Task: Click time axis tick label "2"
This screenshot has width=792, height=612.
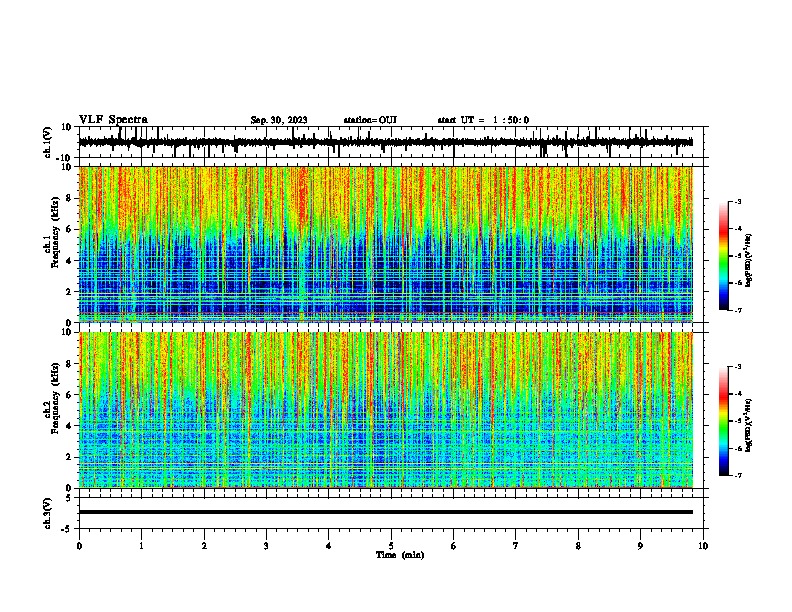Action: coord(204,546)
